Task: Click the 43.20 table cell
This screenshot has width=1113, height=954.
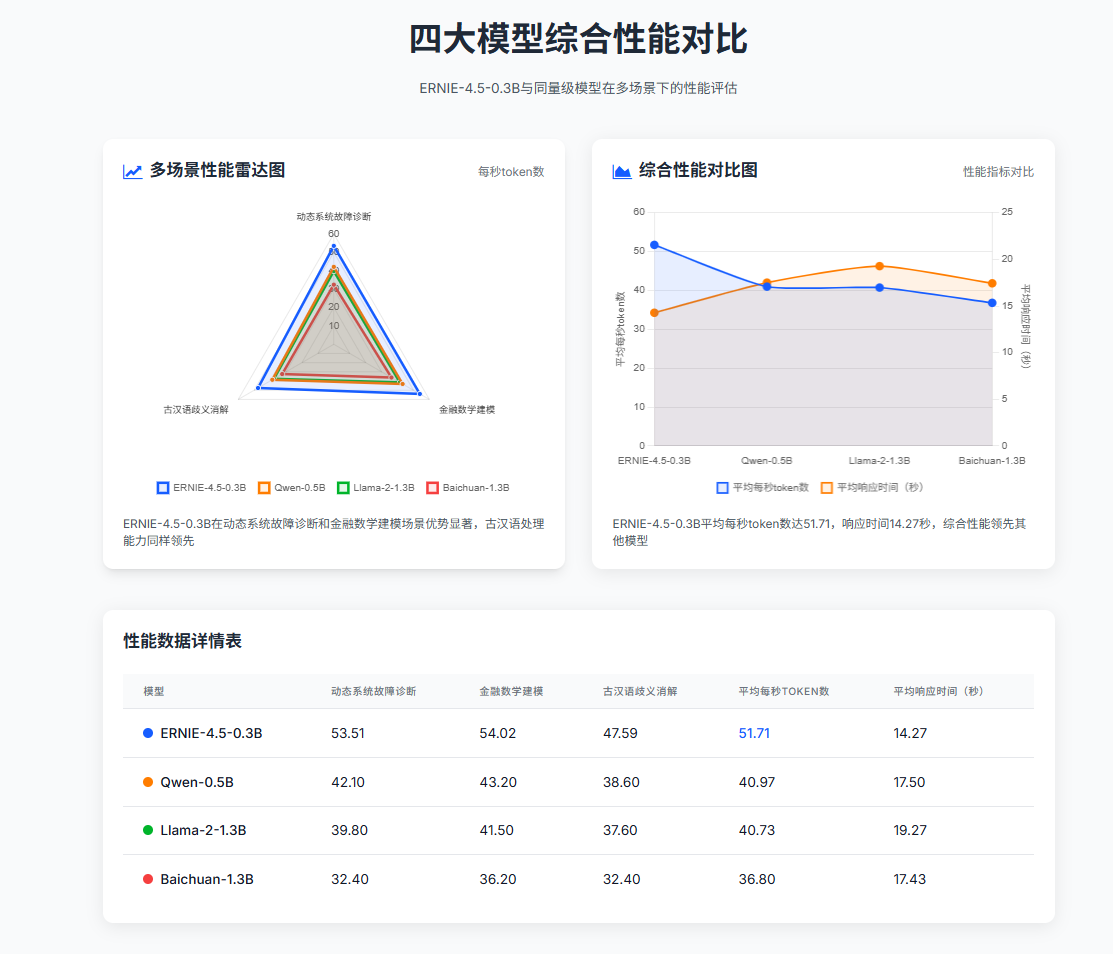Action: tap(498, 782)
